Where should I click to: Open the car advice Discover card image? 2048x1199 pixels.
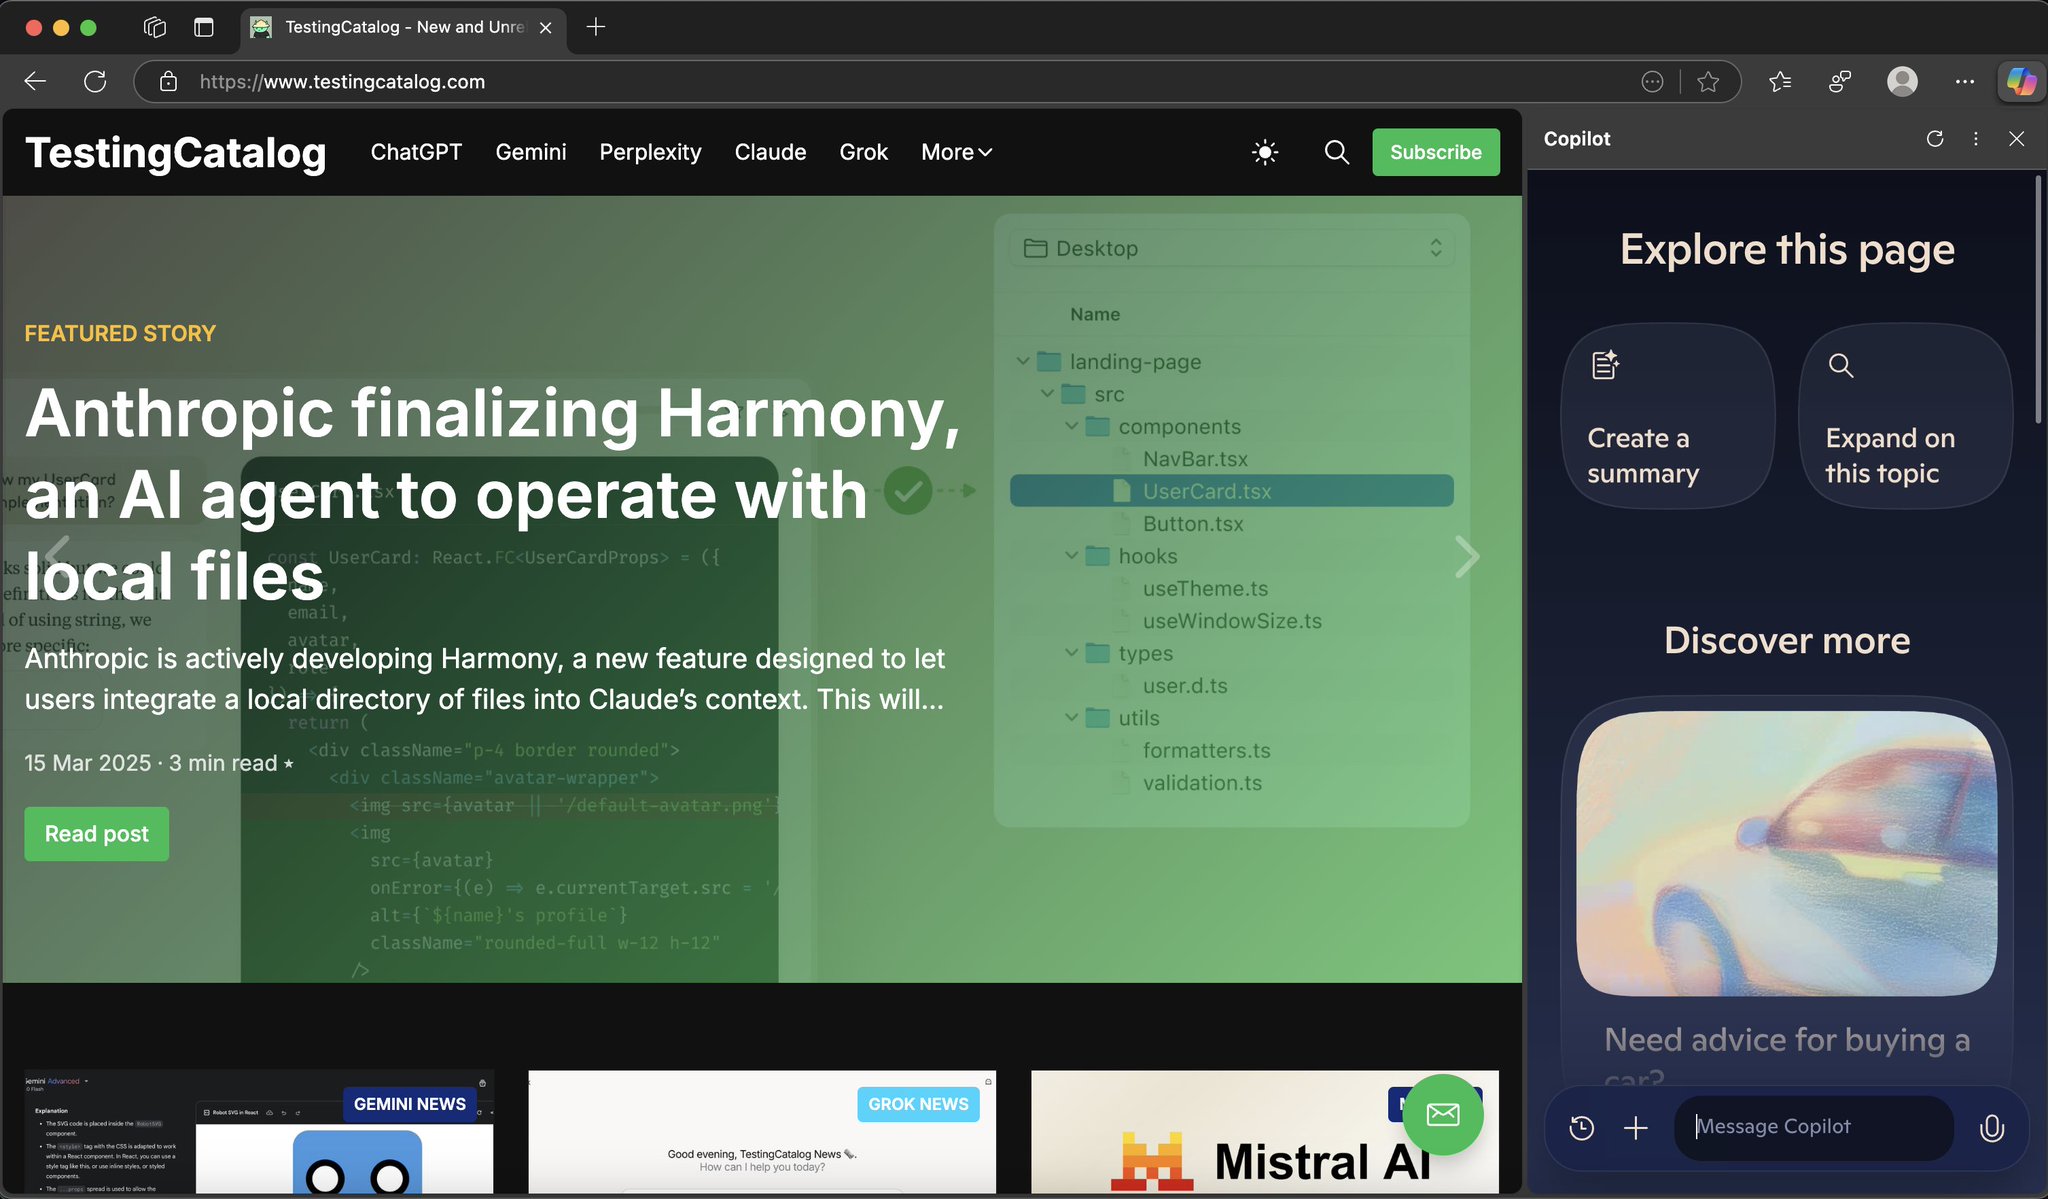[x=1787, y=853]
